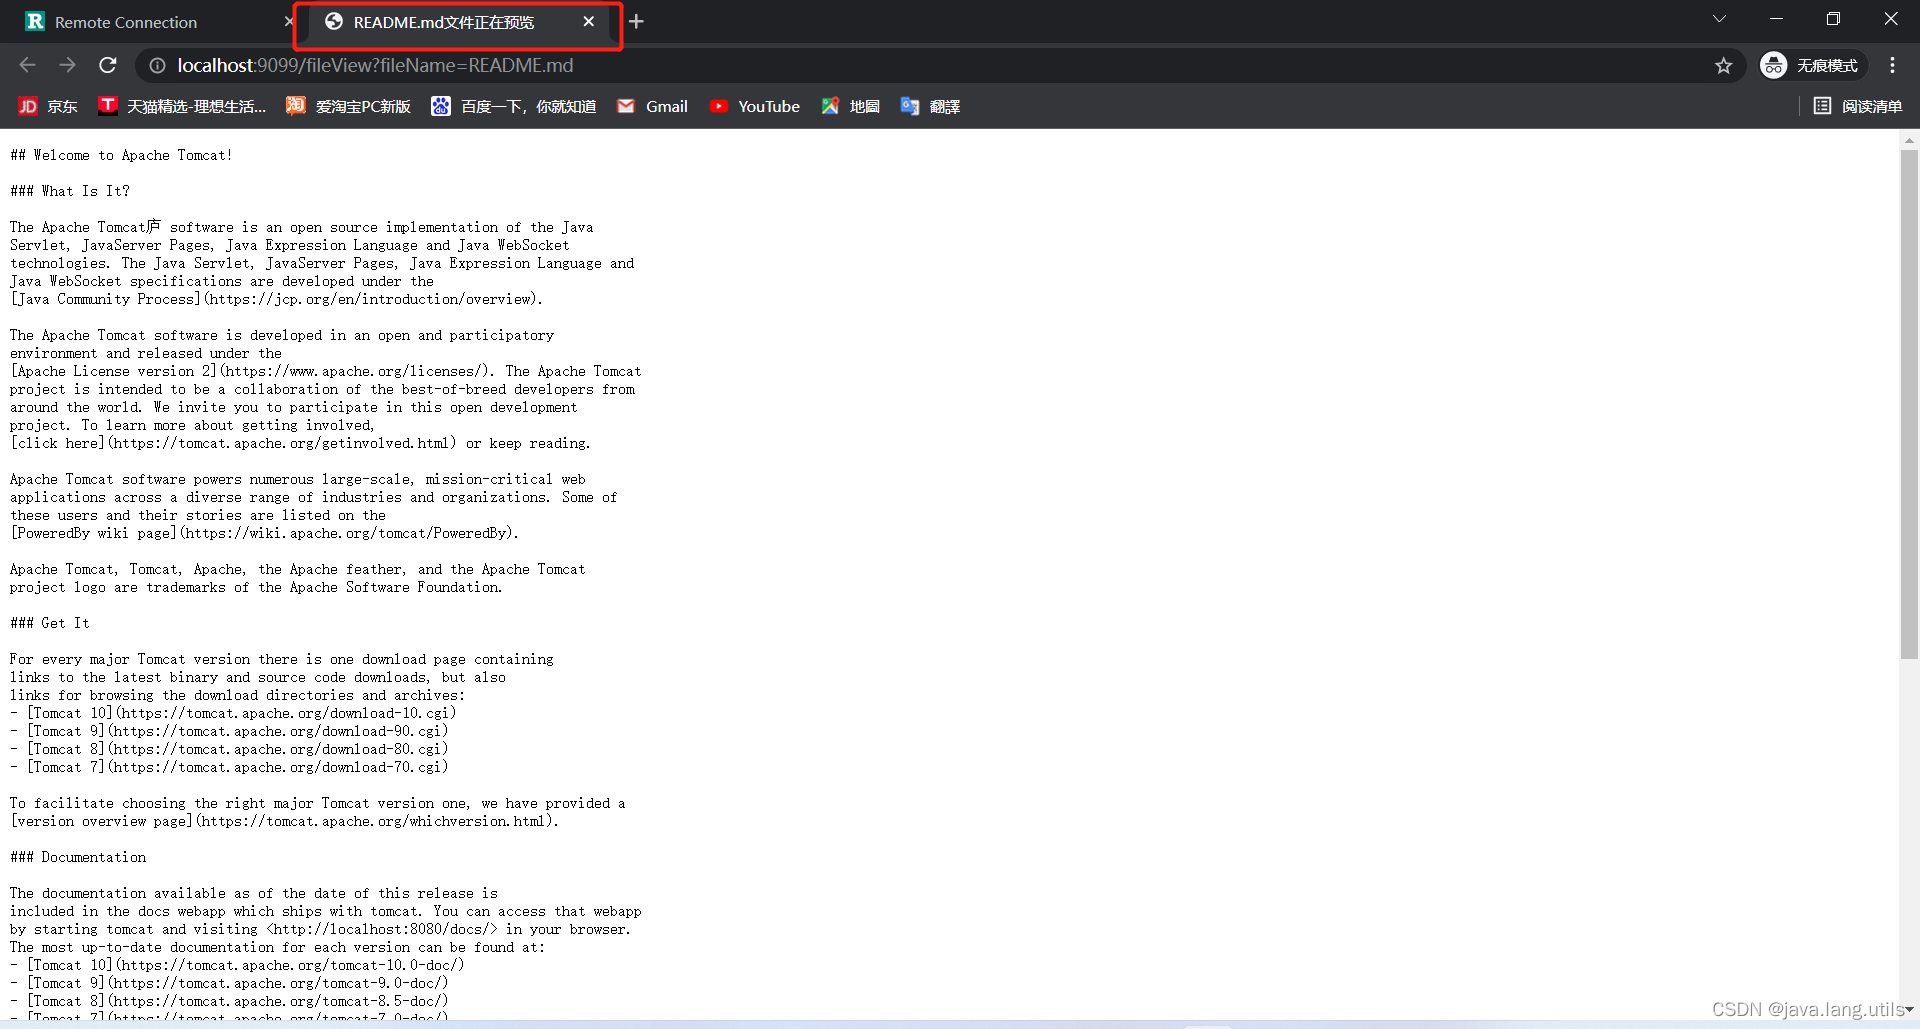This screenshot has width=1920, height=1029.
Task: Open the 京东 bookmark
Action: point(48,106)
